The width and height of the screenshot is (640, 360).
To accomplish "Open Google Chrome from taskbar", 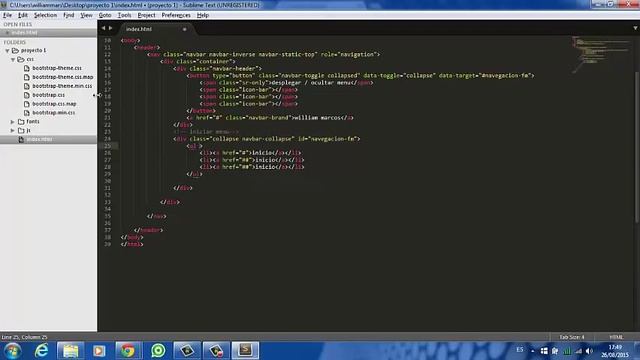I will click(x=128, y=351).
